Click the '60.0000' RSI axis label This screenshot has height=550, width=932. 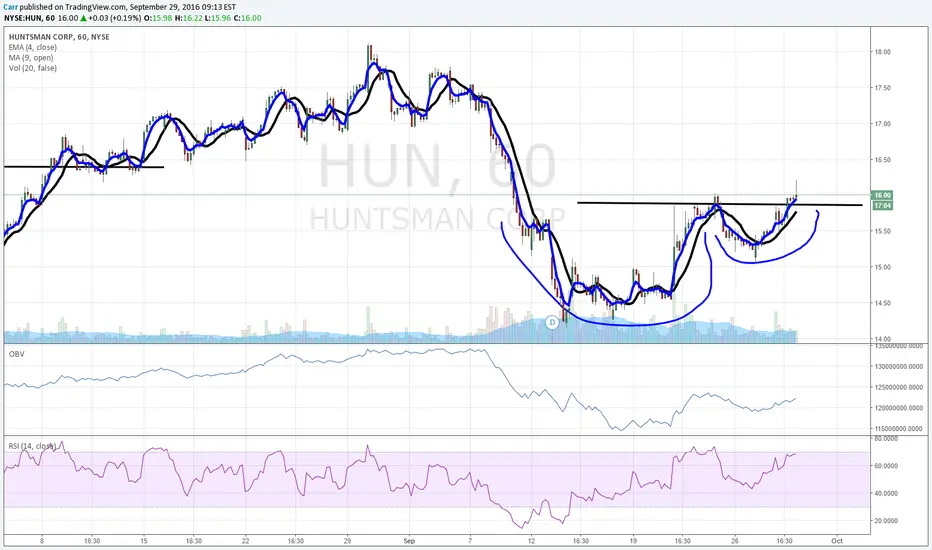(x=886, y=466)
